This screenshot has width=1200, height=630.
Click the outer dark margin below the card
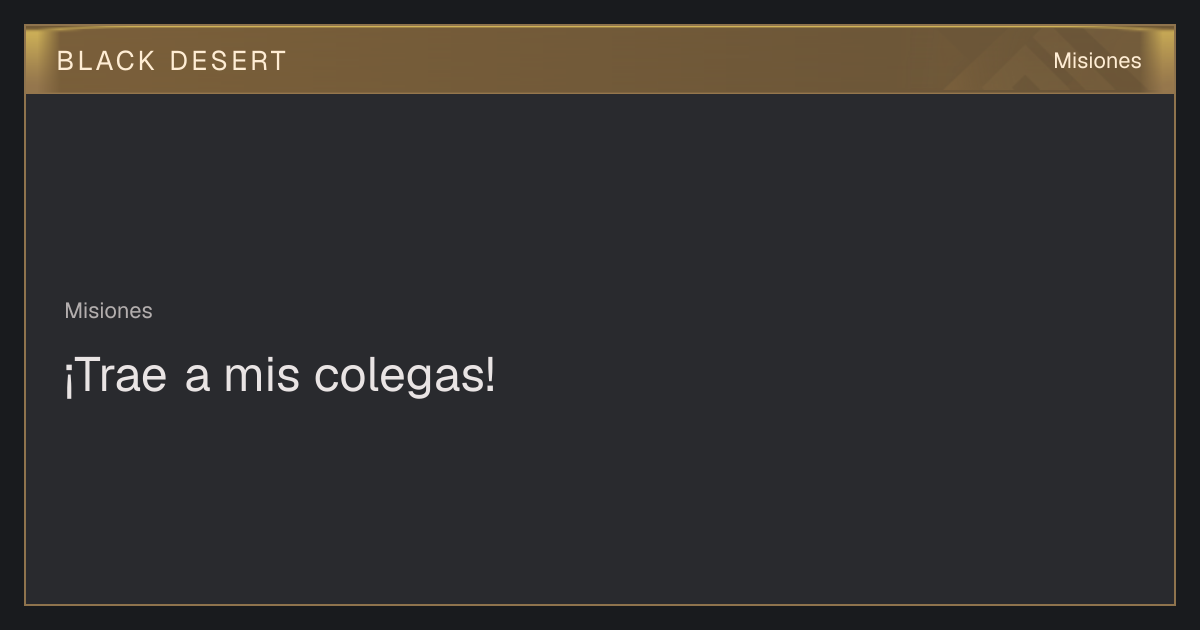pyautogui.click(x=600, y=618)
